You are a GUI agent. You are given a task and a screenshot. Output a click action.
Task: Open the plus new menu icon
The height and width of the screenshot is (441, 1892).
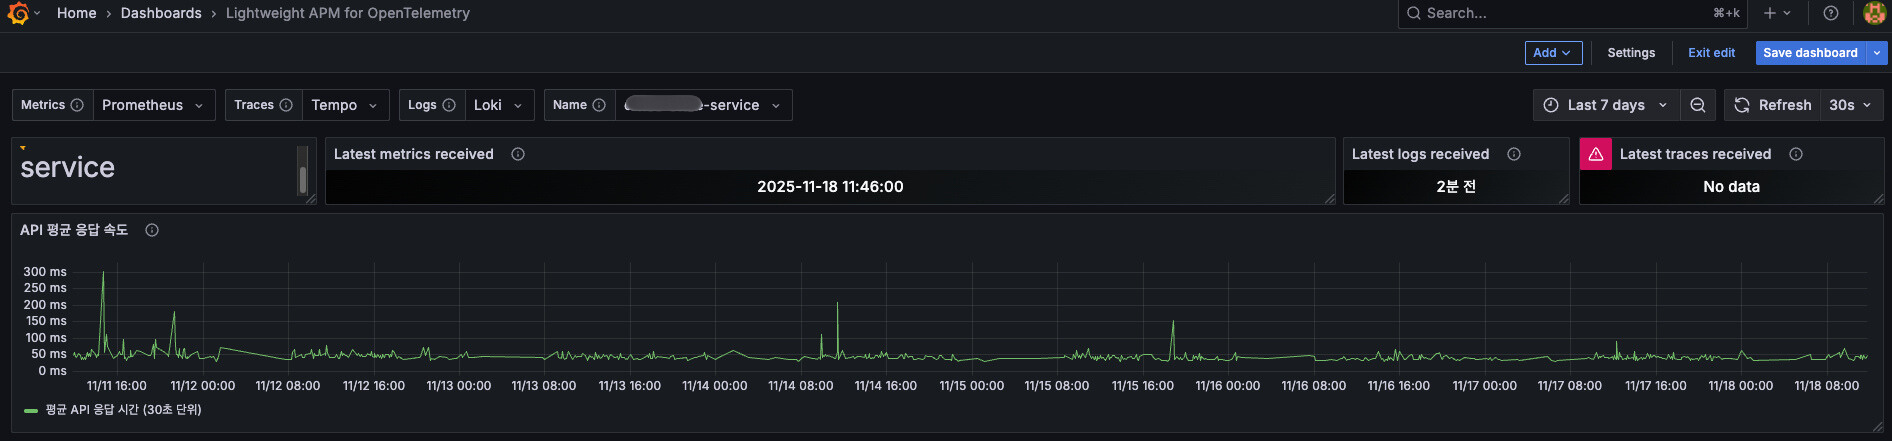pyautogui.click(x=1777, y=13)
